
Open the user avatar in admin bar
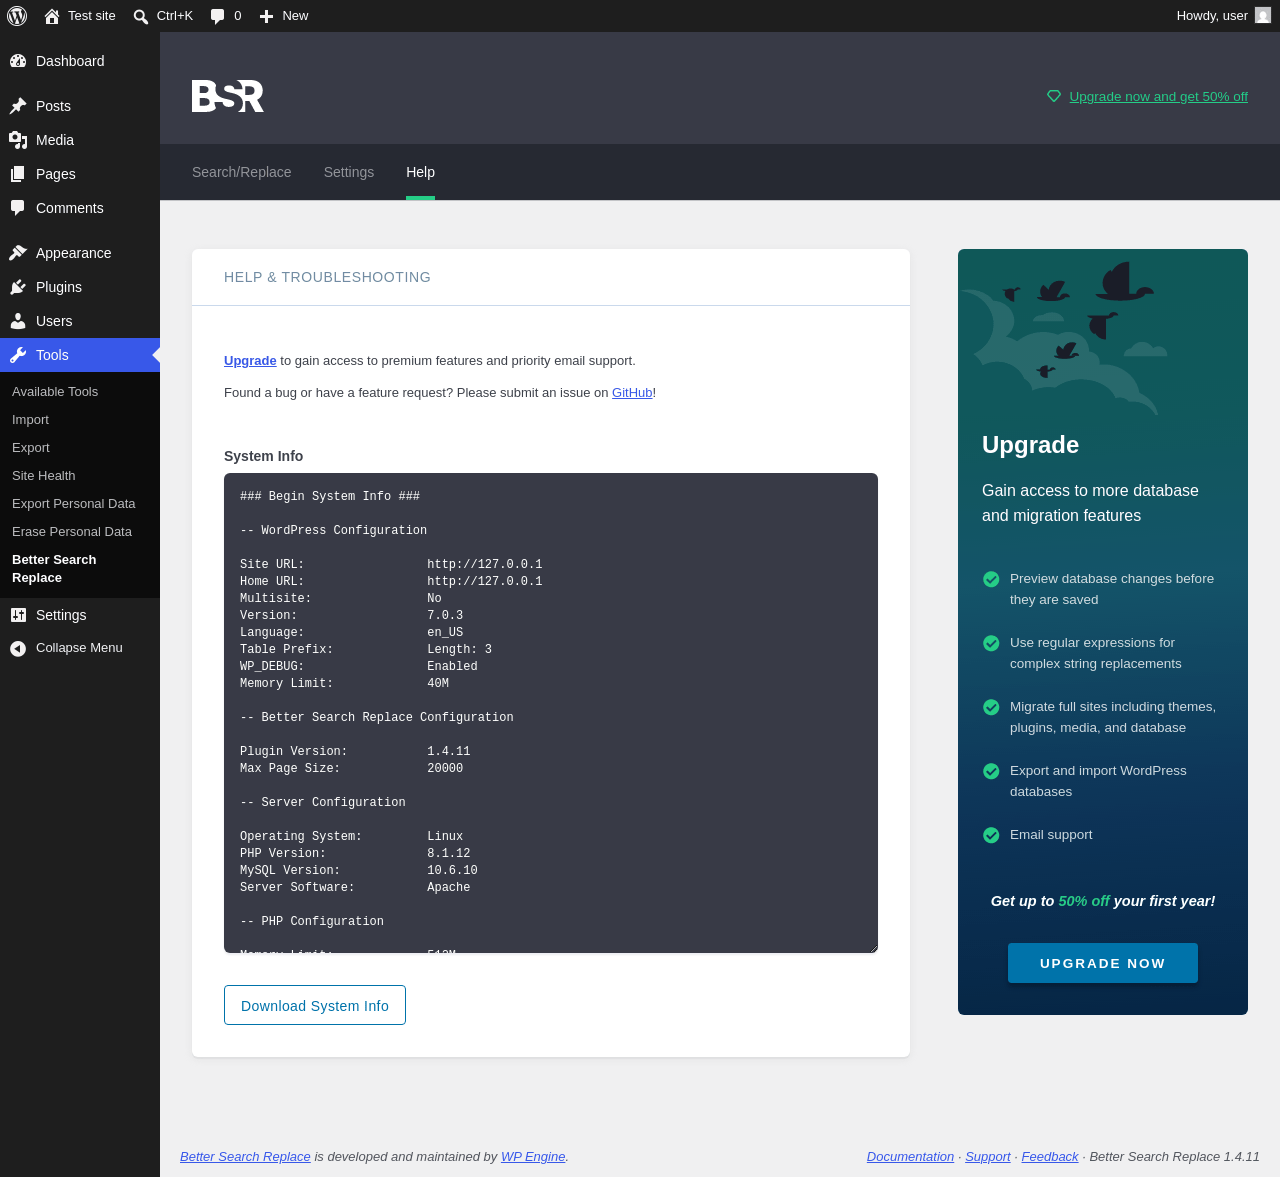coord(1263,16)
